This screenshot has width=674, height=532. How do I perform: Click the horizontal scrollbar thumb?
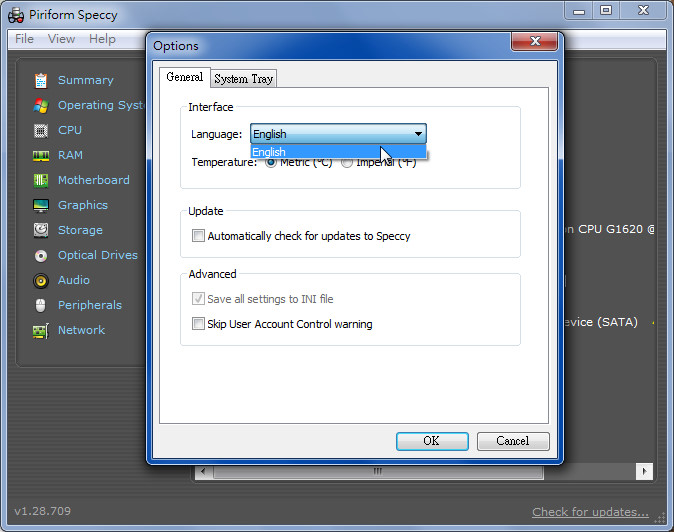pos(378,472)
